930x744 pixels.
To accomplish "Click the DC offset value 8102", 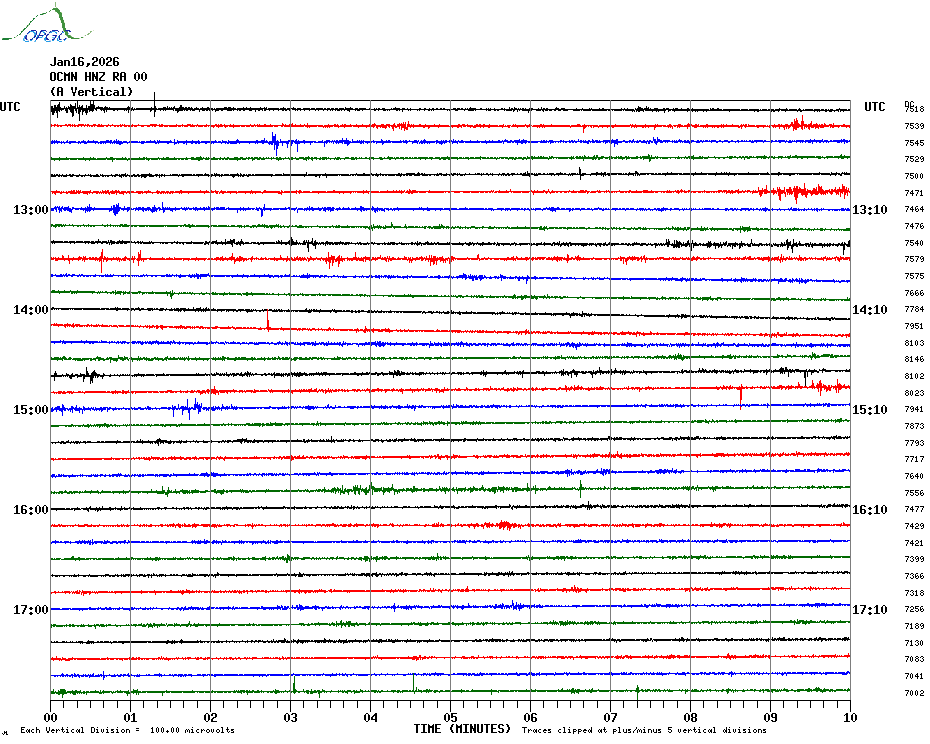I will click(x=914, y=376).
